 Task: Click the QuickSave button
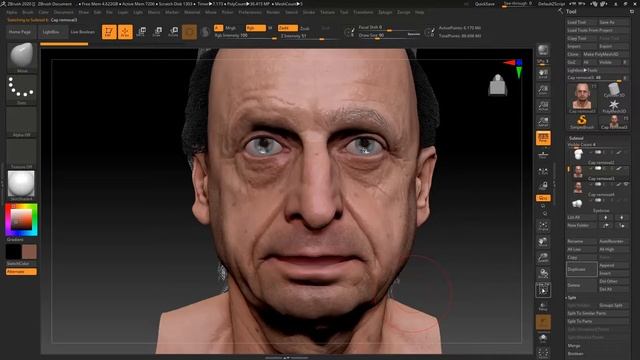[484, 4]
